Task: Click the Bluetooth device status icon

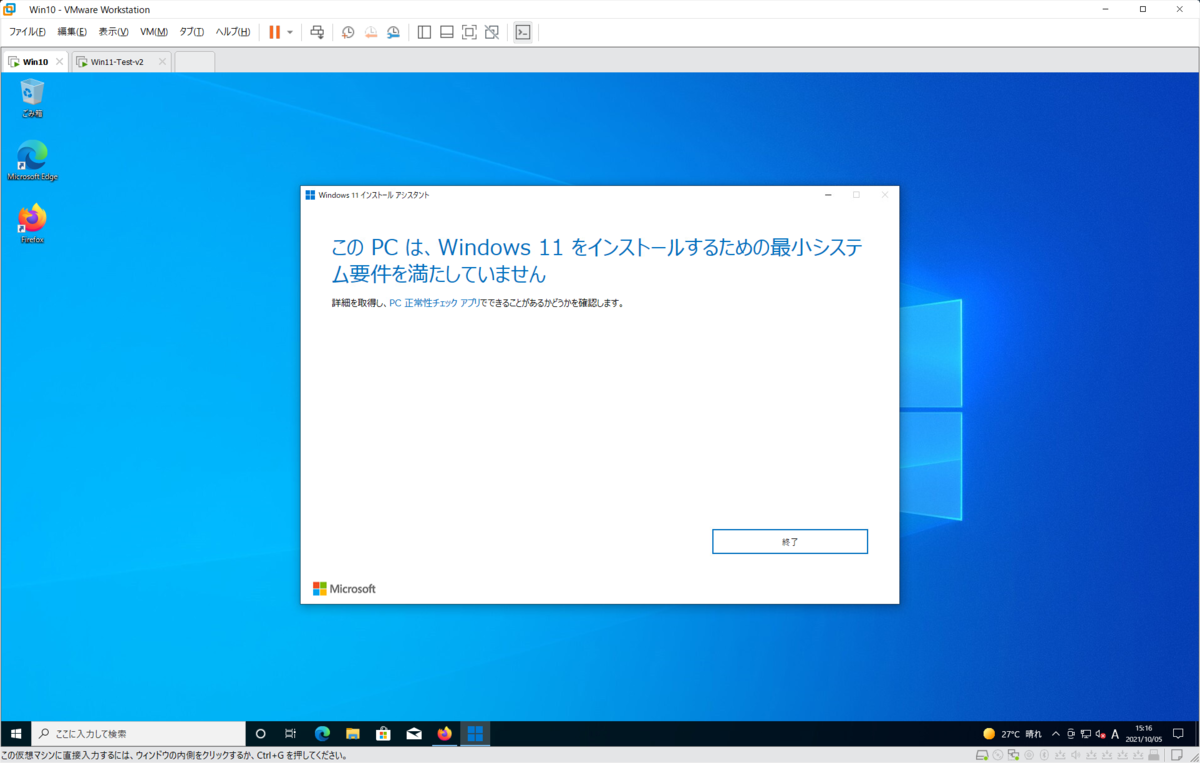Action: pos(1044,755)
